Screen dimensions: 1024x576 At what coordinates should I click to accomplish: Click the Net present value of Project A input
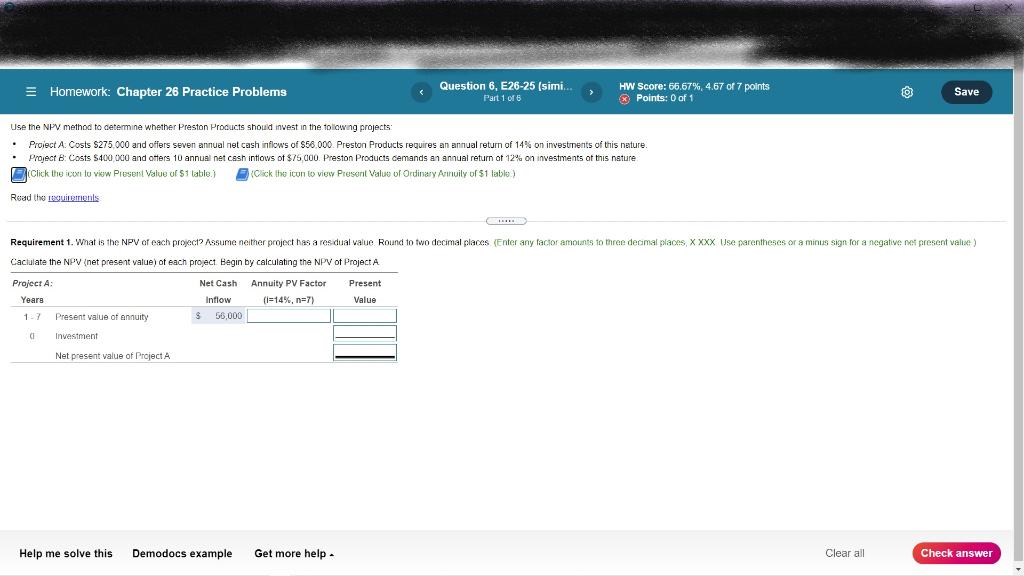pos(365,353)
